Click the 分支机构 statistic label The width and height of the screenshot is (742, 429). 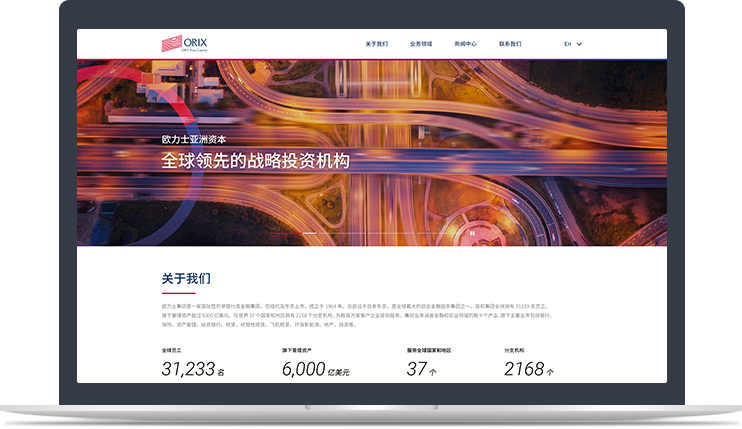click(514, 350)
